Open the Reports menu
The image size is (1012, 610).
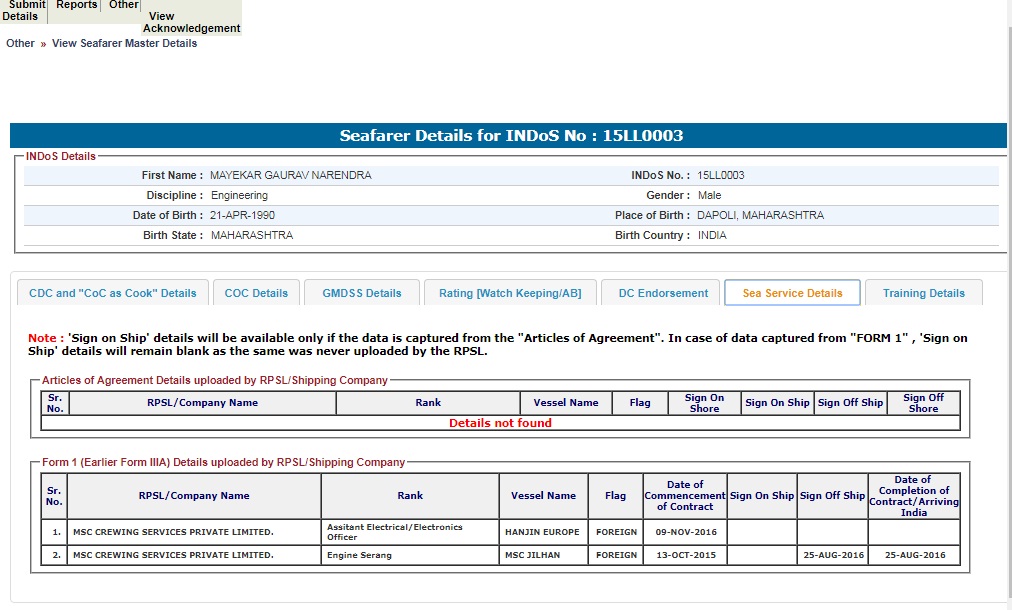tap(76, 6)
